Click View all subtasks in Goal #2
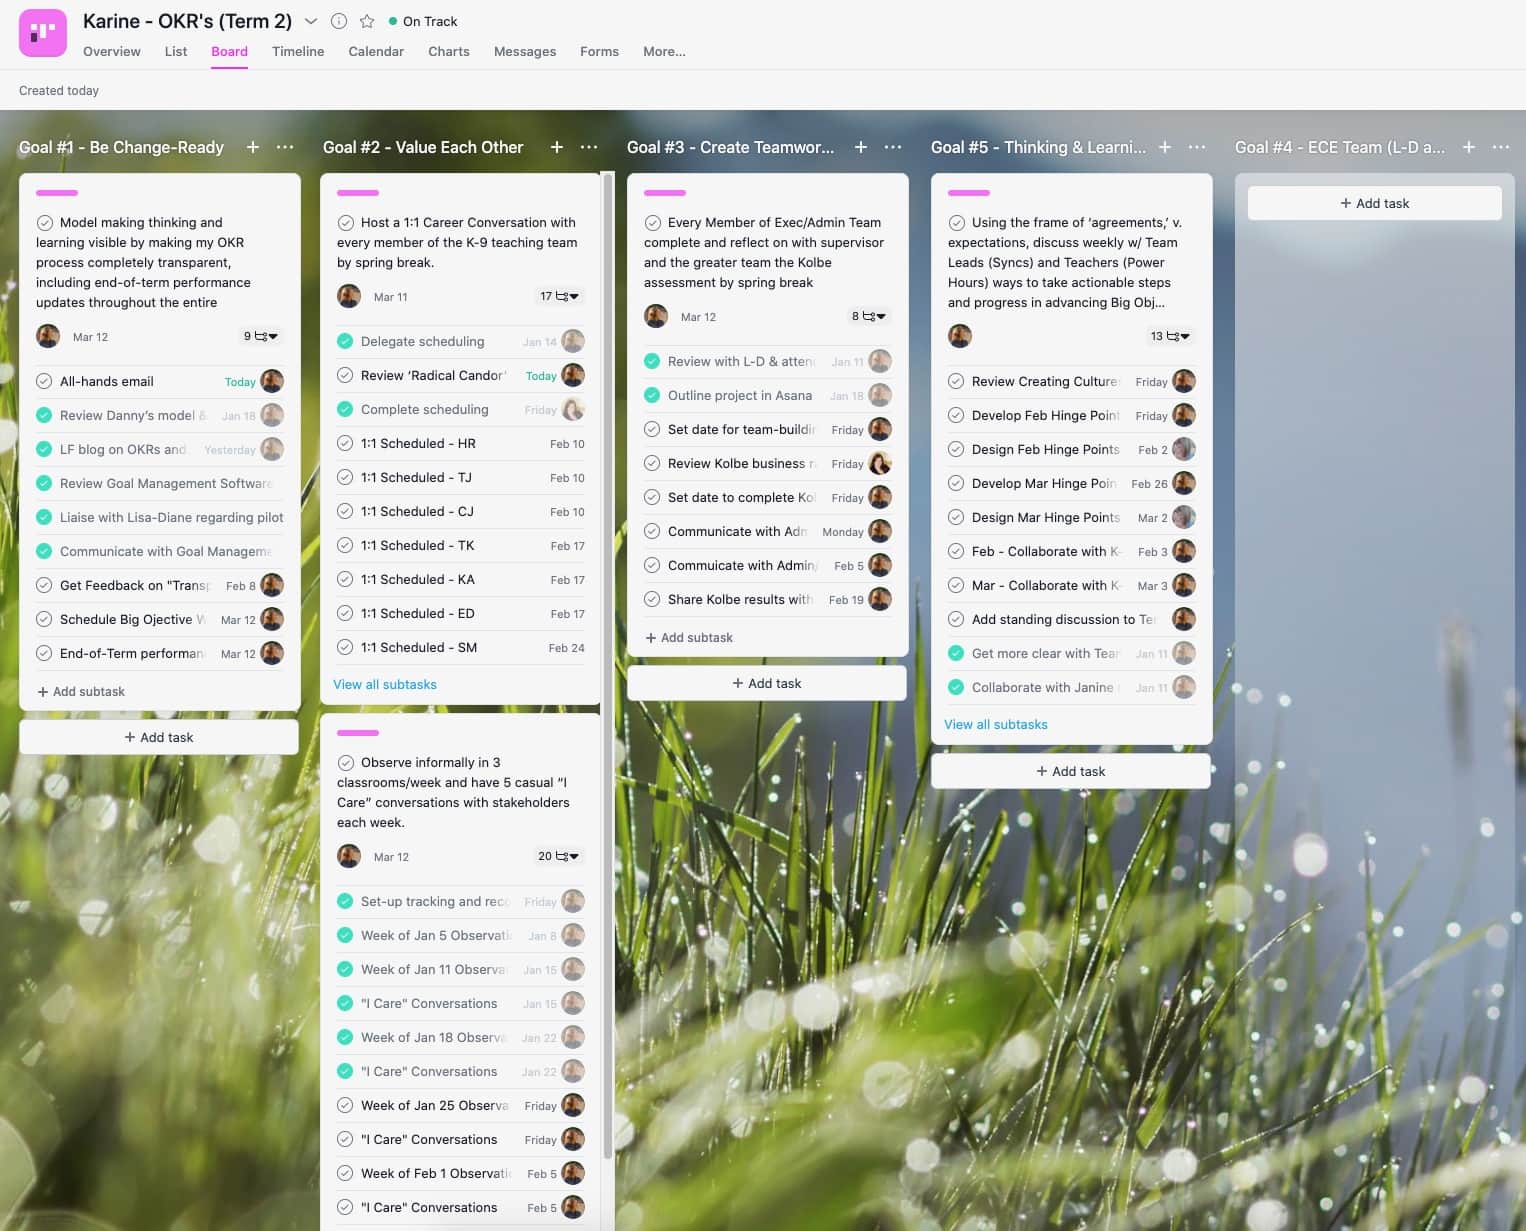1526x1231 pixels. 385,684
